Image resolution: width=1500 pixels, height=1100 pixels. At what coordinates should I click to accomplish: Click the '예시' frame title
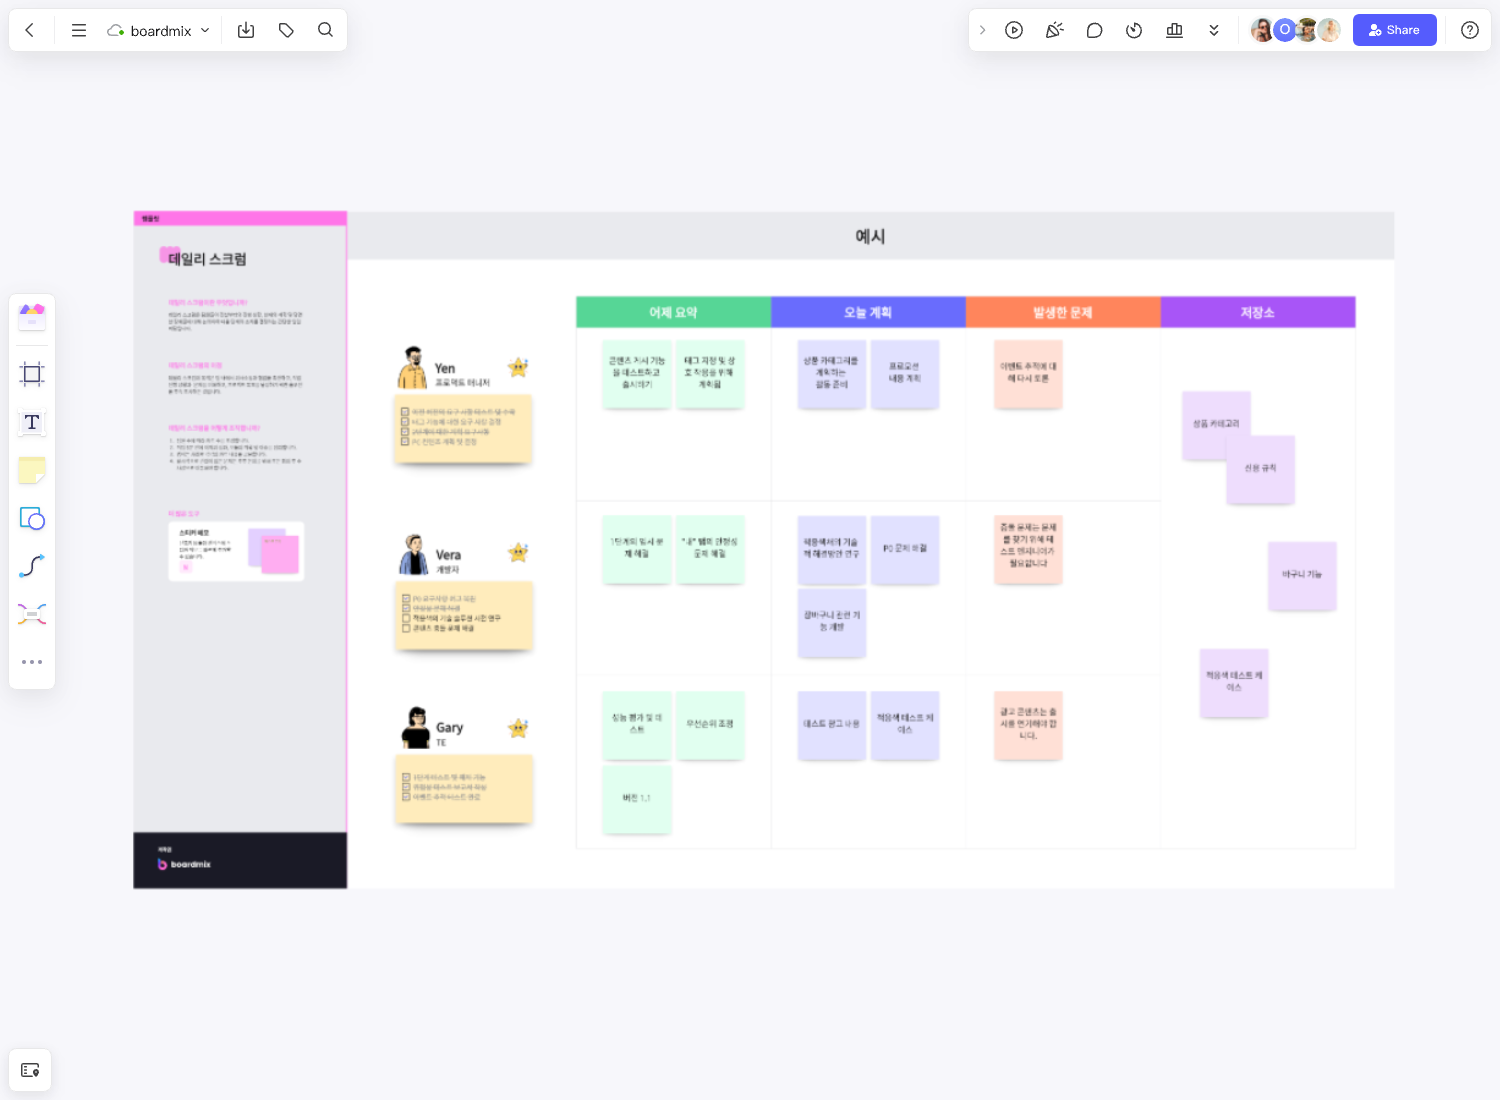[870, 236]
